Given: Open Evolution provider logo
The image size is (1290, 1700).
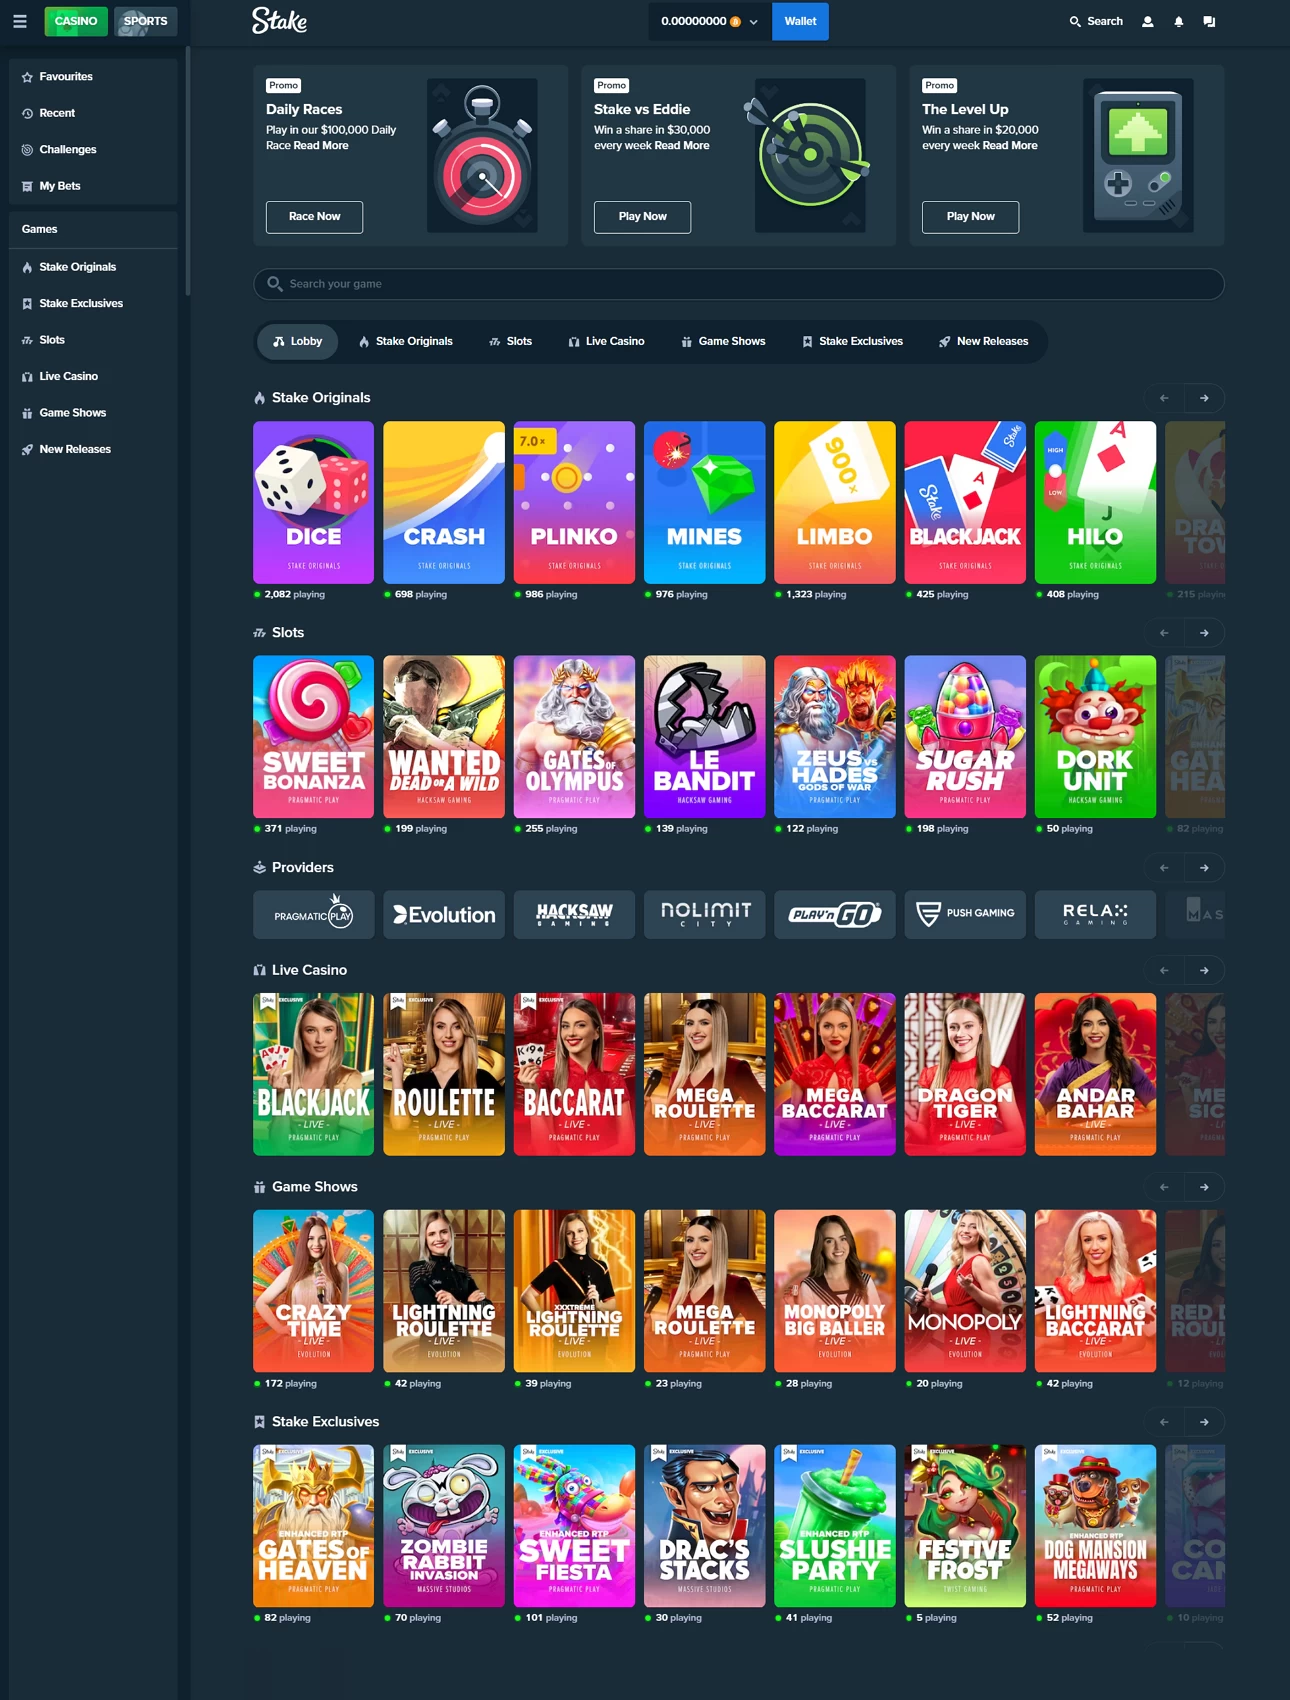Looking at the screenshot, I should 444,914.
